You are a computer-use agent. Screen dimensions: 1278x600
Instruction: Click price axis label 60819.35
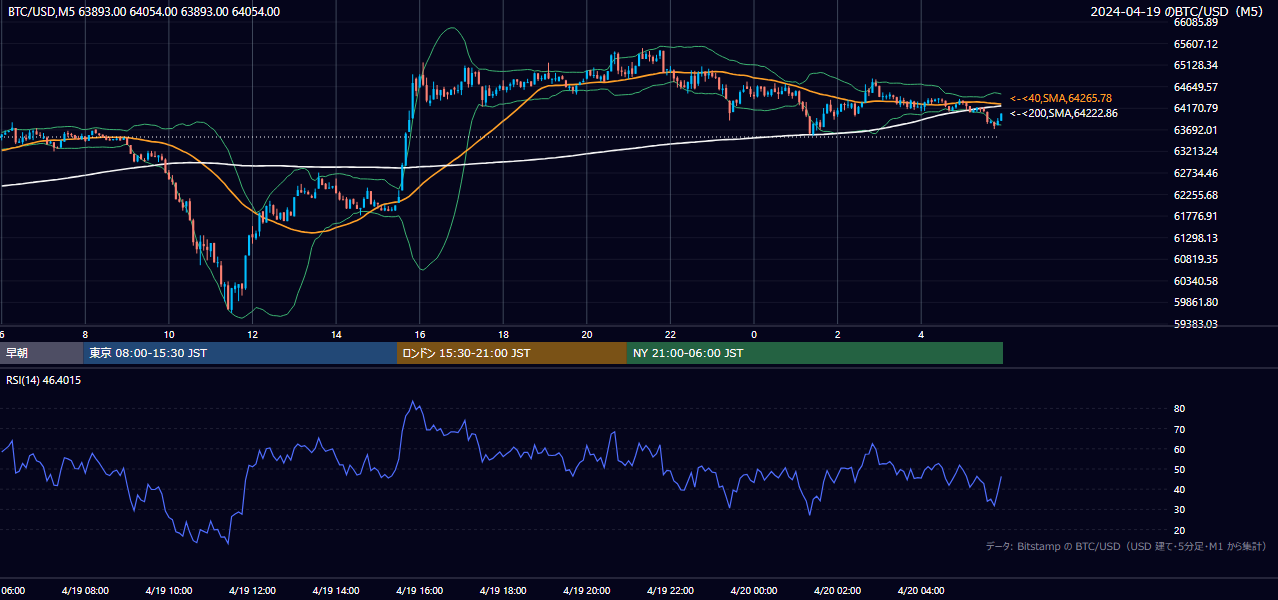pos(1195,259)
